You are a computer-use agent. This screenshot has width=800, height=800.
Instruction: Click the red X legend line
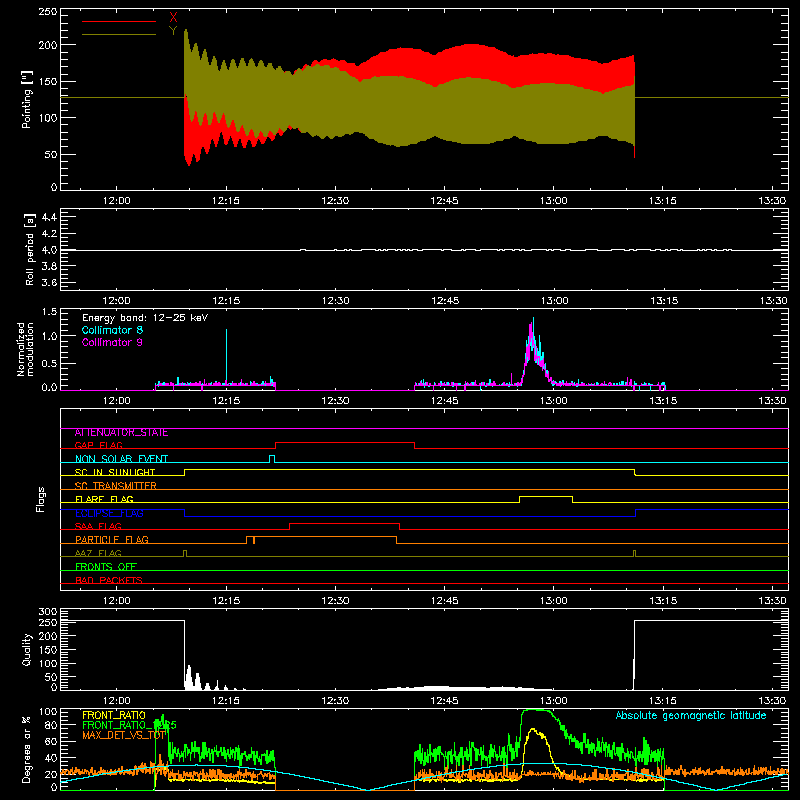[119, 21]
